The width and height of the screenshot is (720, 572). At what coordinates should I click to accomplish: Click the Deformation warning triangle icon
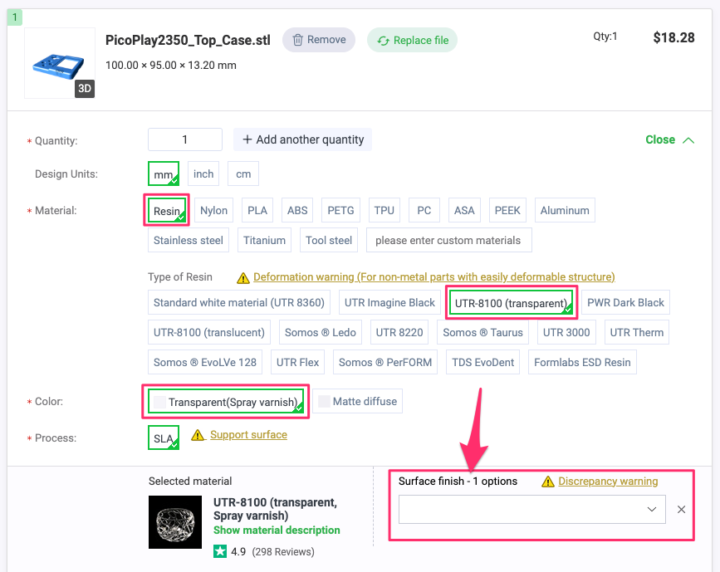point(243,277)
